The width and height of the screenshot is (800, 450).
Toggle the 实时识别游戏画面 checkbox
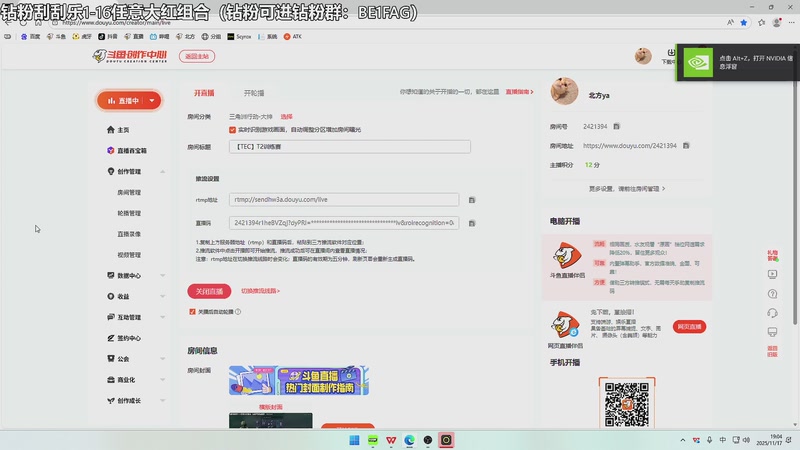tap(233, 130)
